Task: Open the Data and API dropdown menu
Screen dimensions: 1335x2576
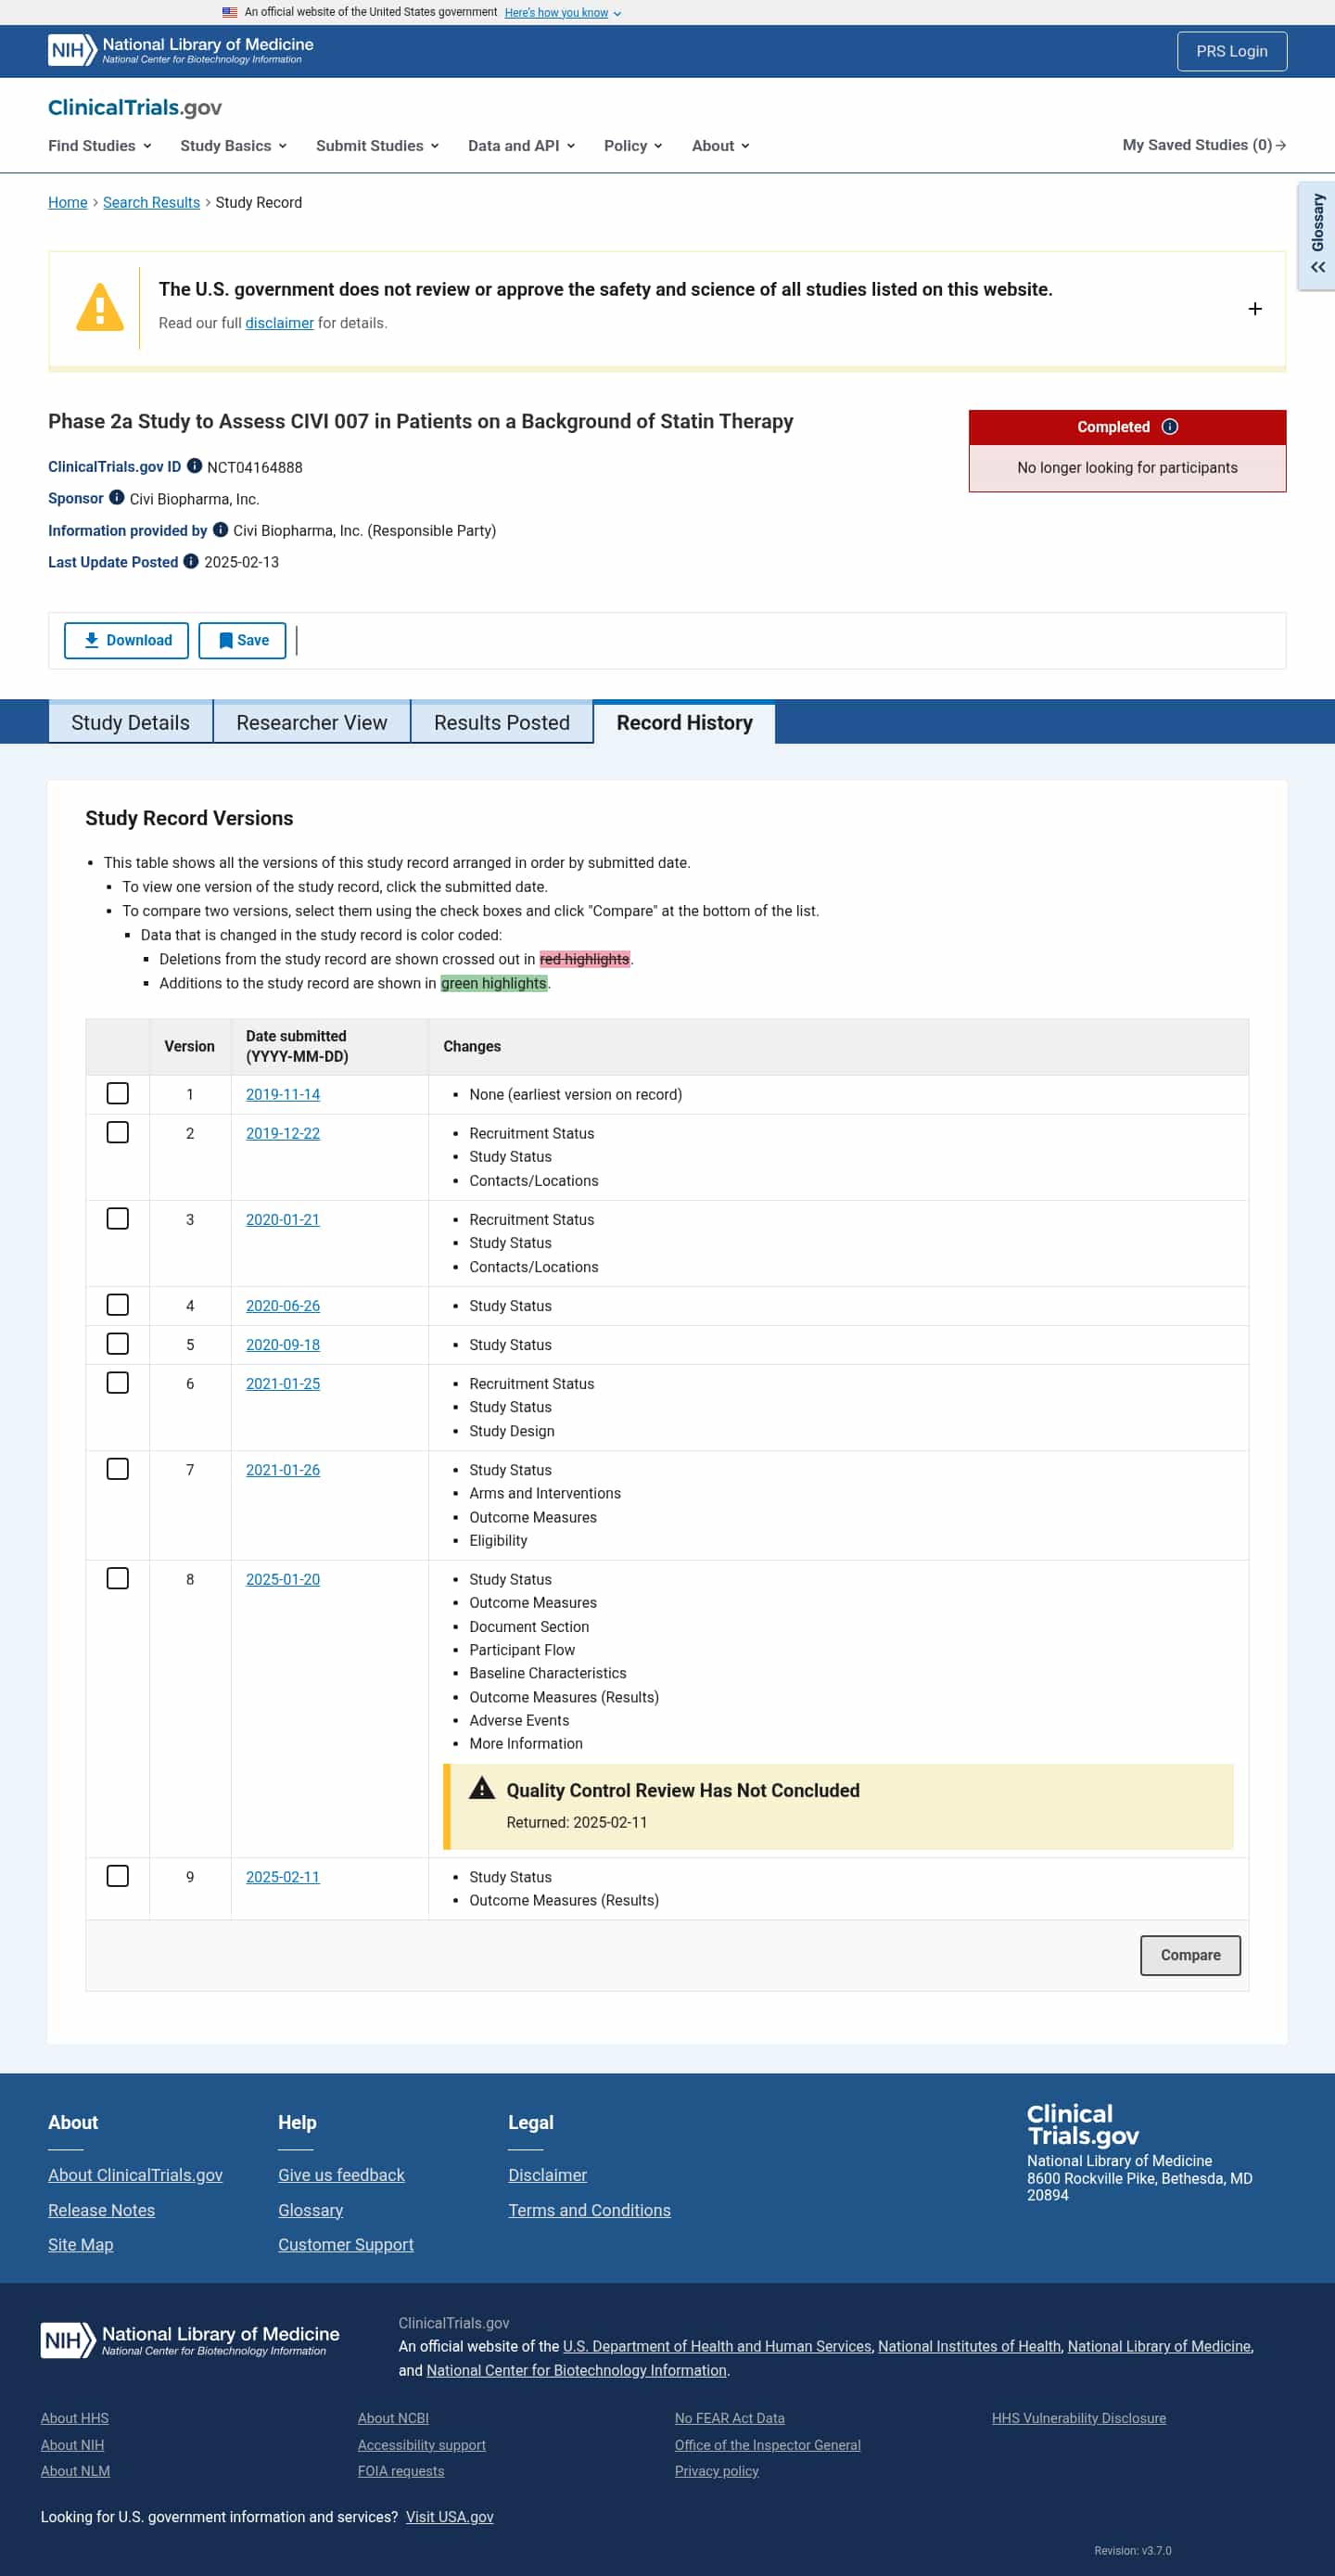Action: [522, 146]
